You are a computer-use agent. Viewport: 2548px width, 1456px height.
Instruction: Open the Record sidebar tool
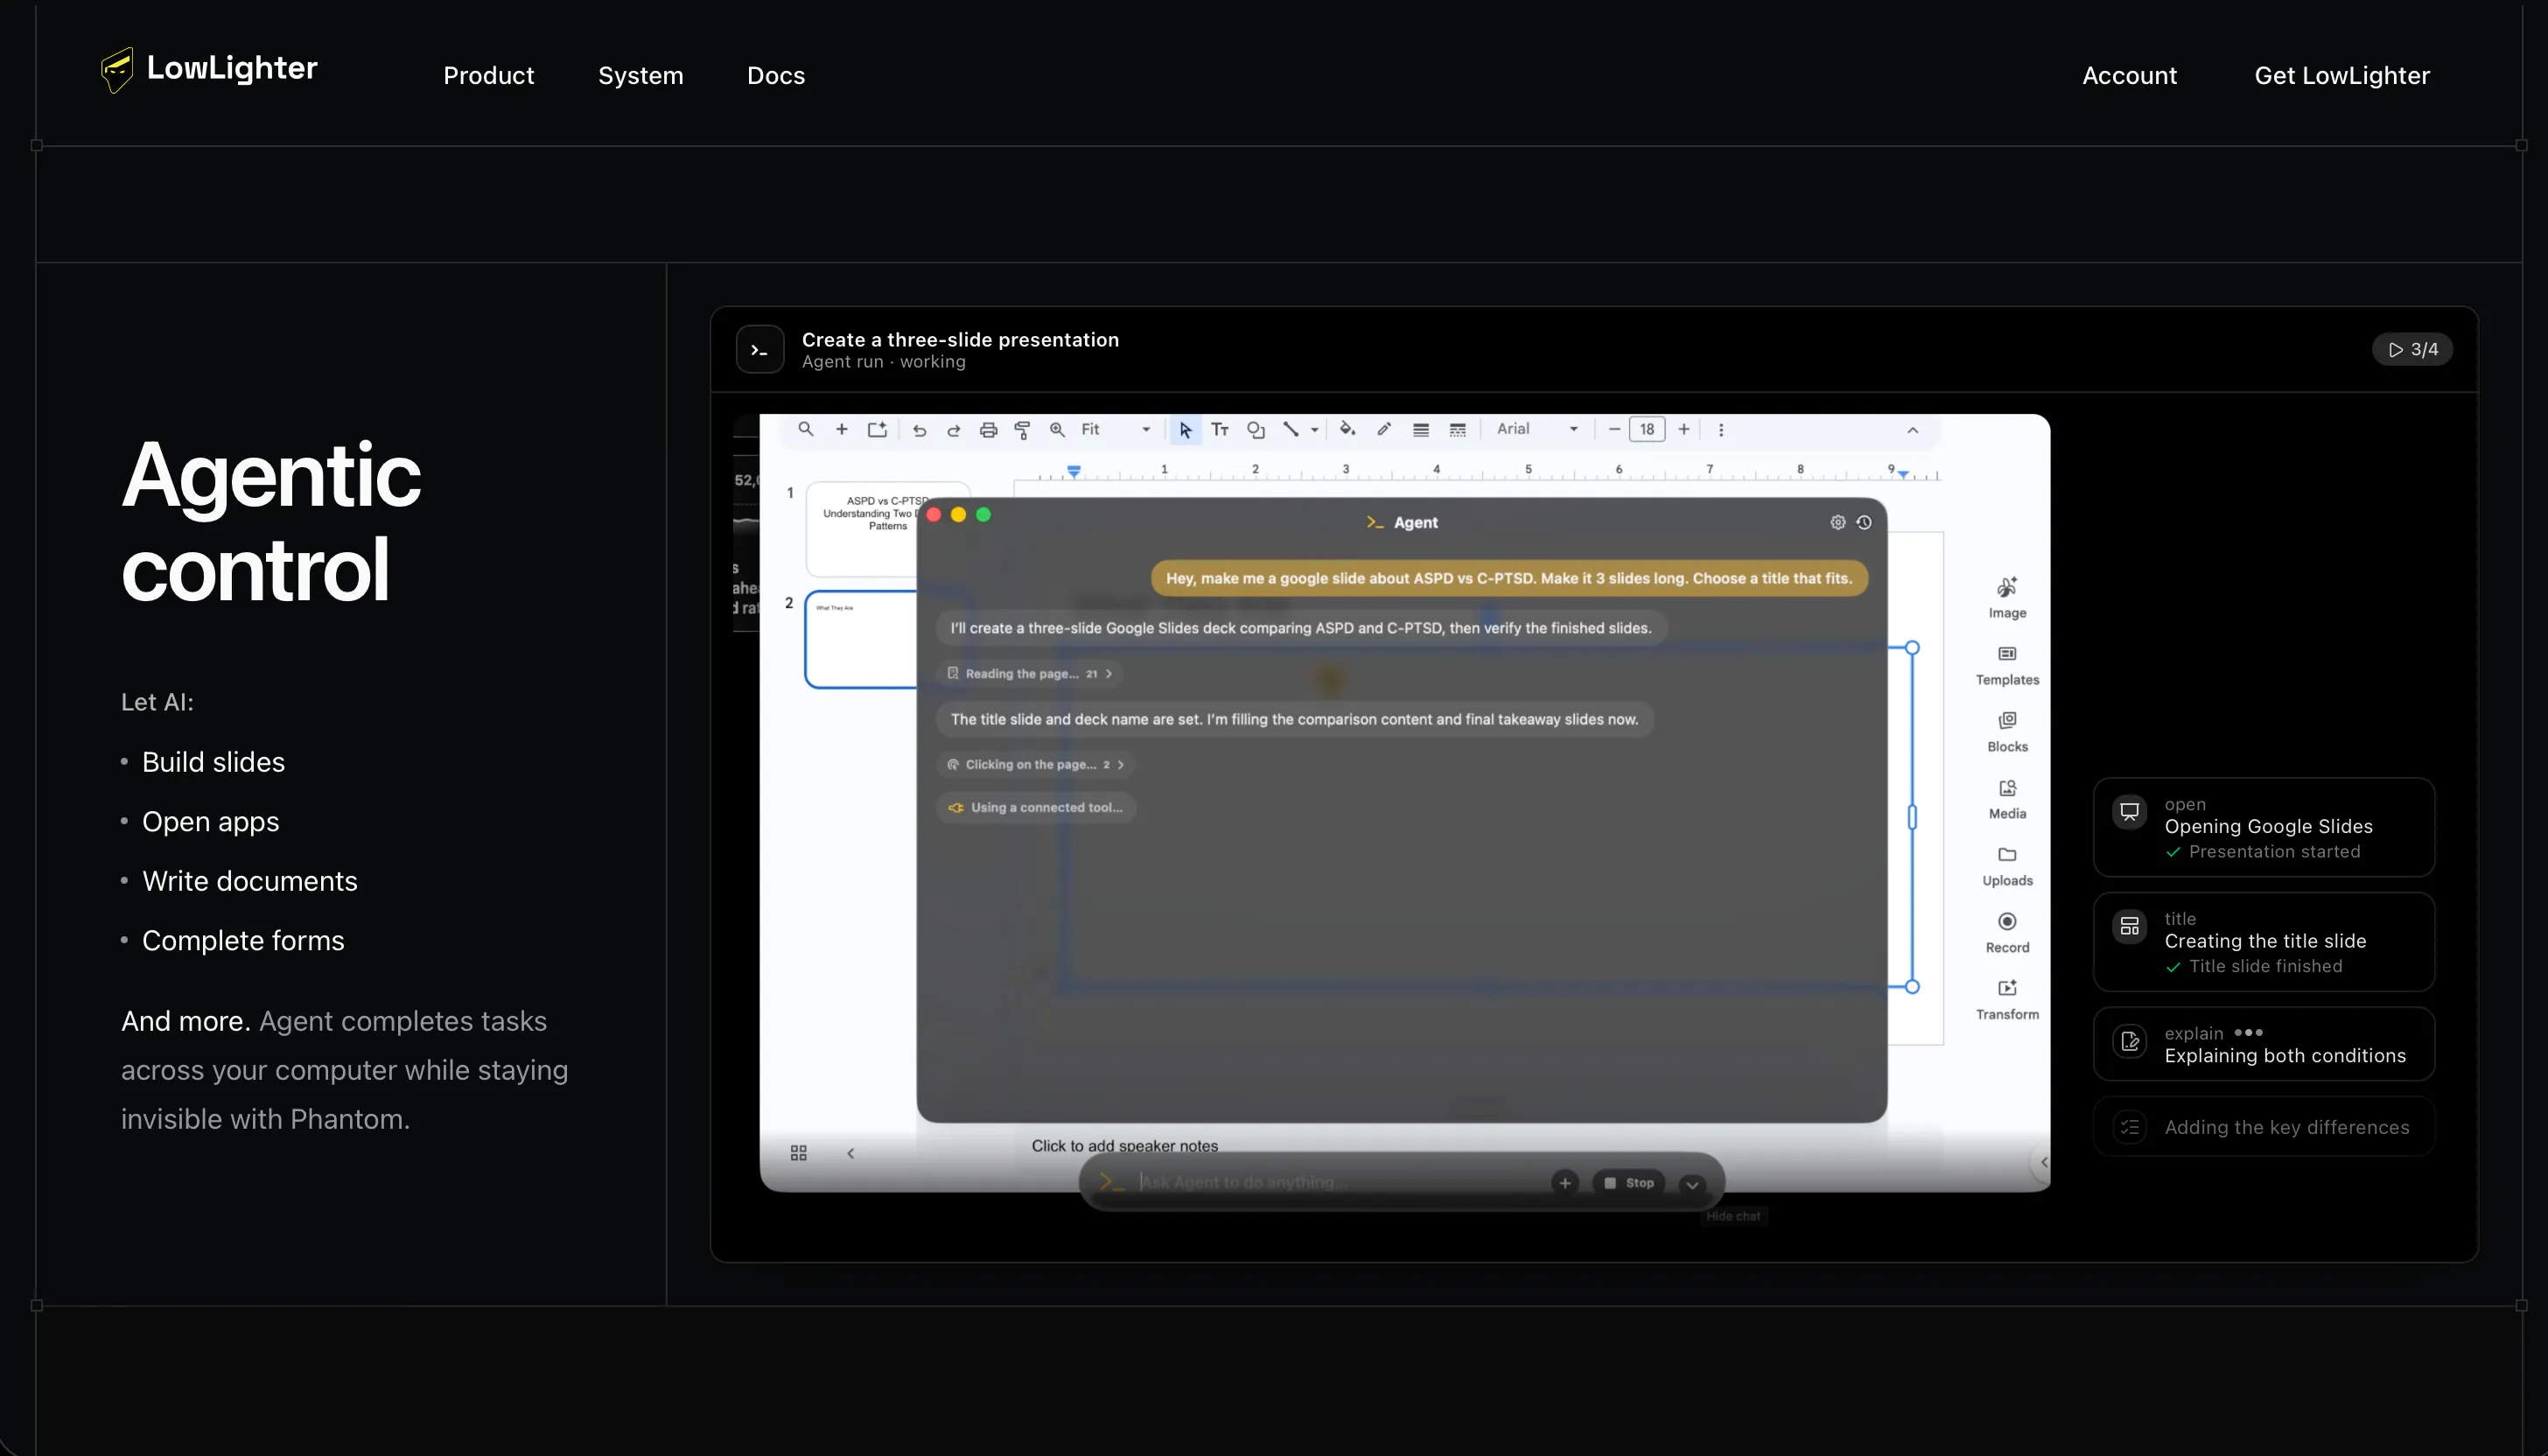coord(2007,932)
